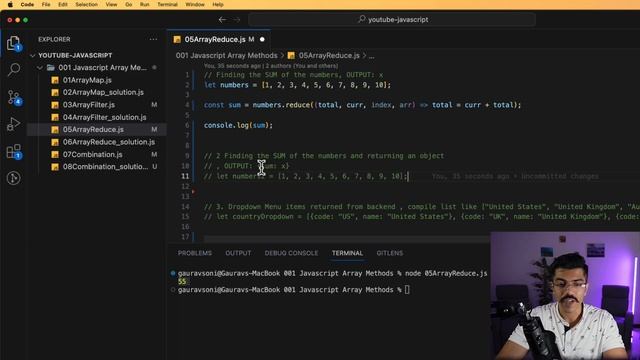Screen dimensions: 640x360
Task: Open the File menu
Action: pos(46,4)
